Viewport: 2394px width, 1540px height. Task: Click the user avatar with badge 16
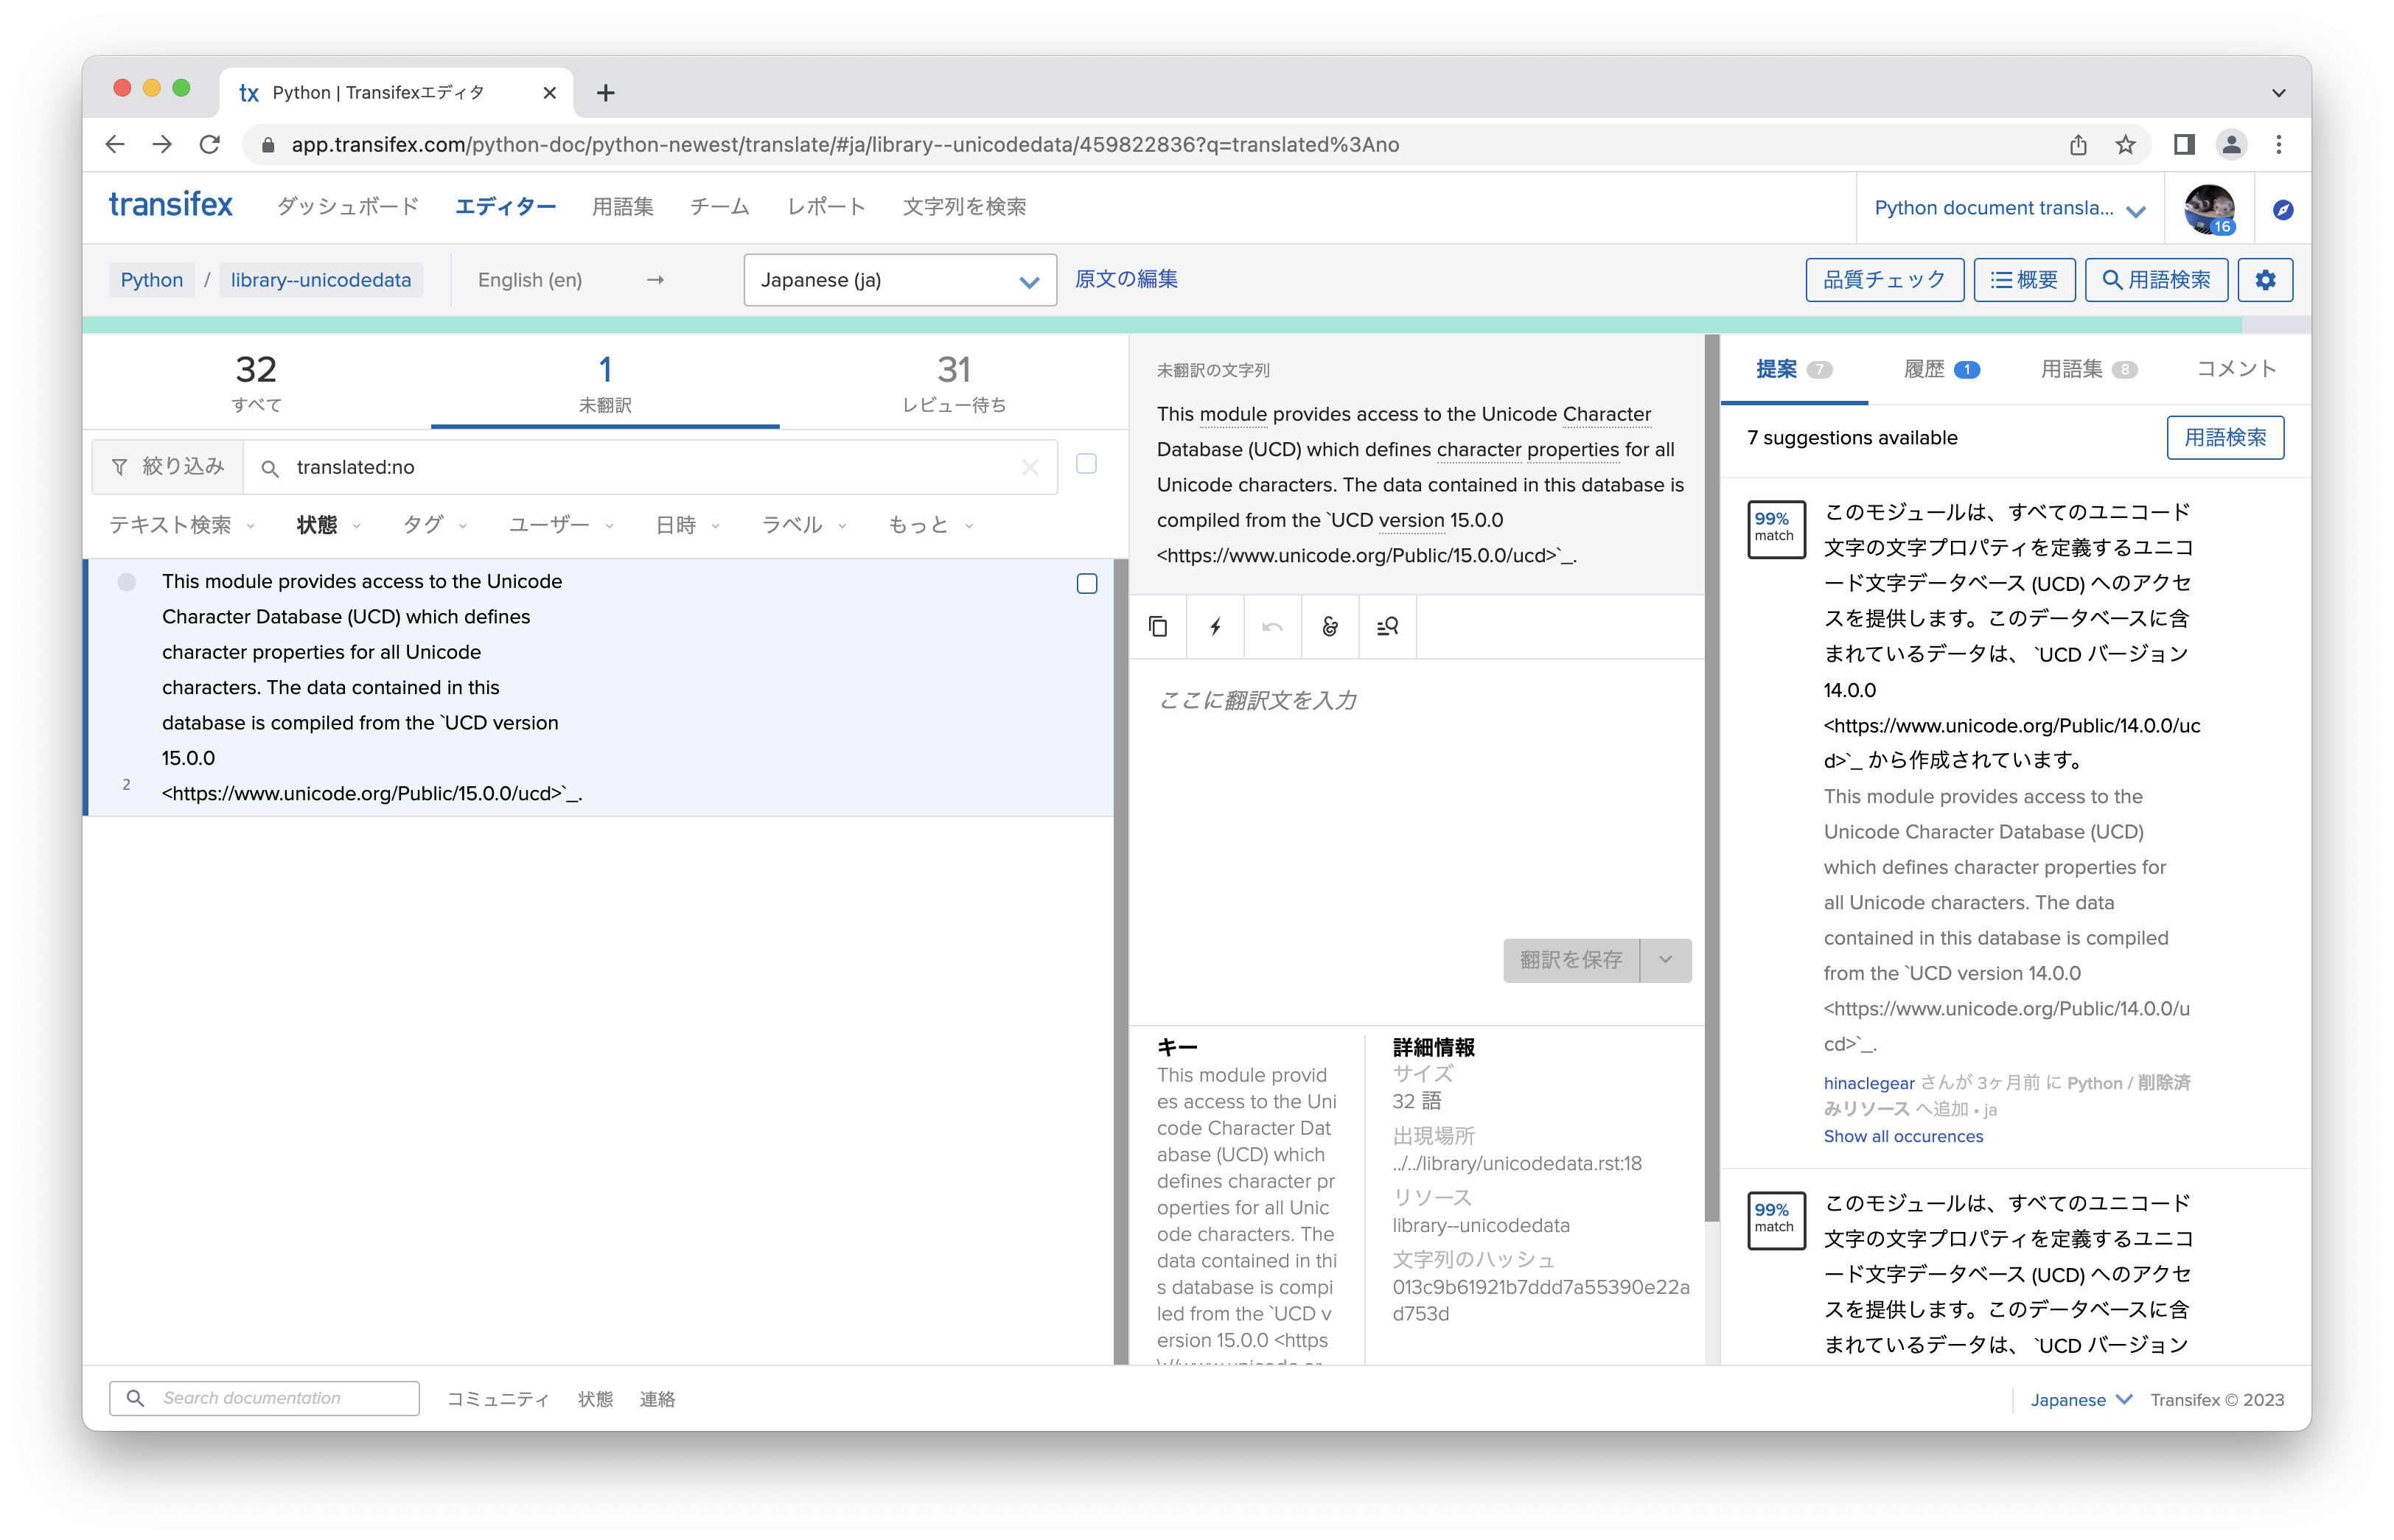coord(2209,208)
